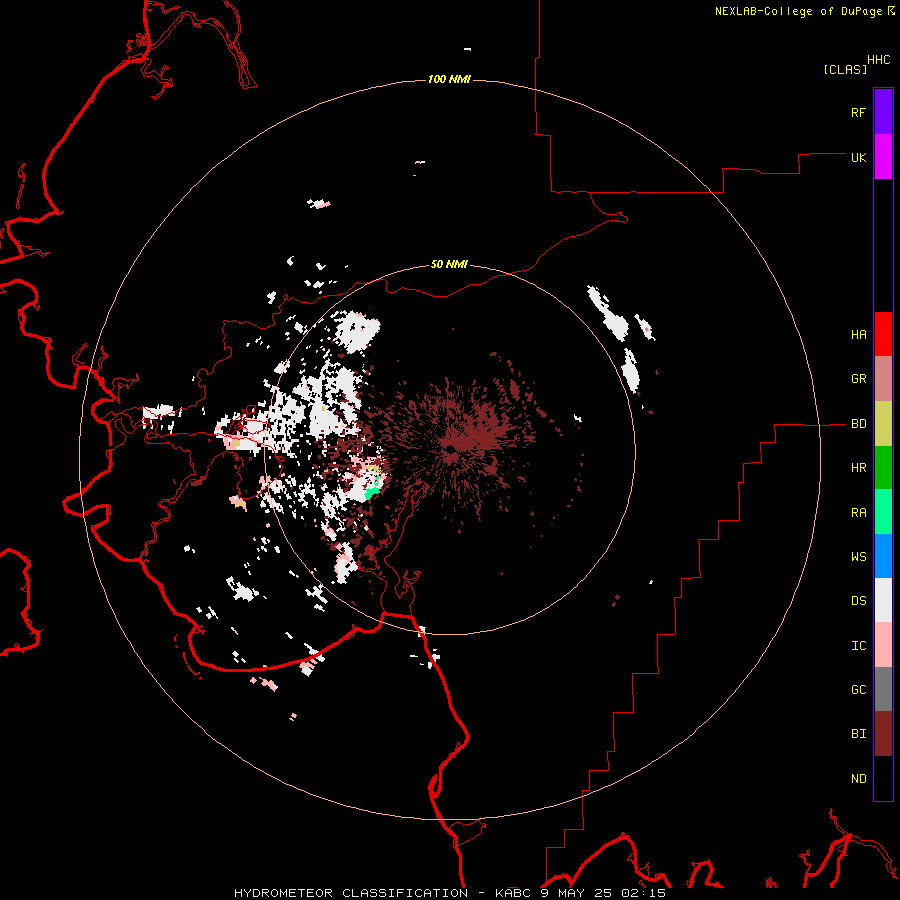Click the [CLAS] legend heading
The image size is (900, 900).
pyautogui.click(x=845, y=69)
